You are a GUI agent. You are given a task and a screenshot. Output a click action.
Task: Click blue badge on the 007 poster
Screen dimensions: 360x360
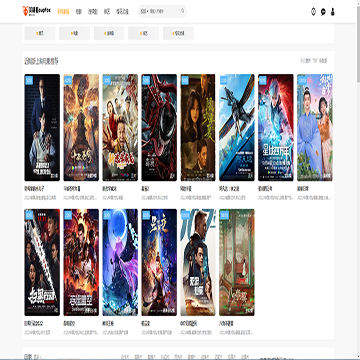pyautogui.click(x=185, y=215)
